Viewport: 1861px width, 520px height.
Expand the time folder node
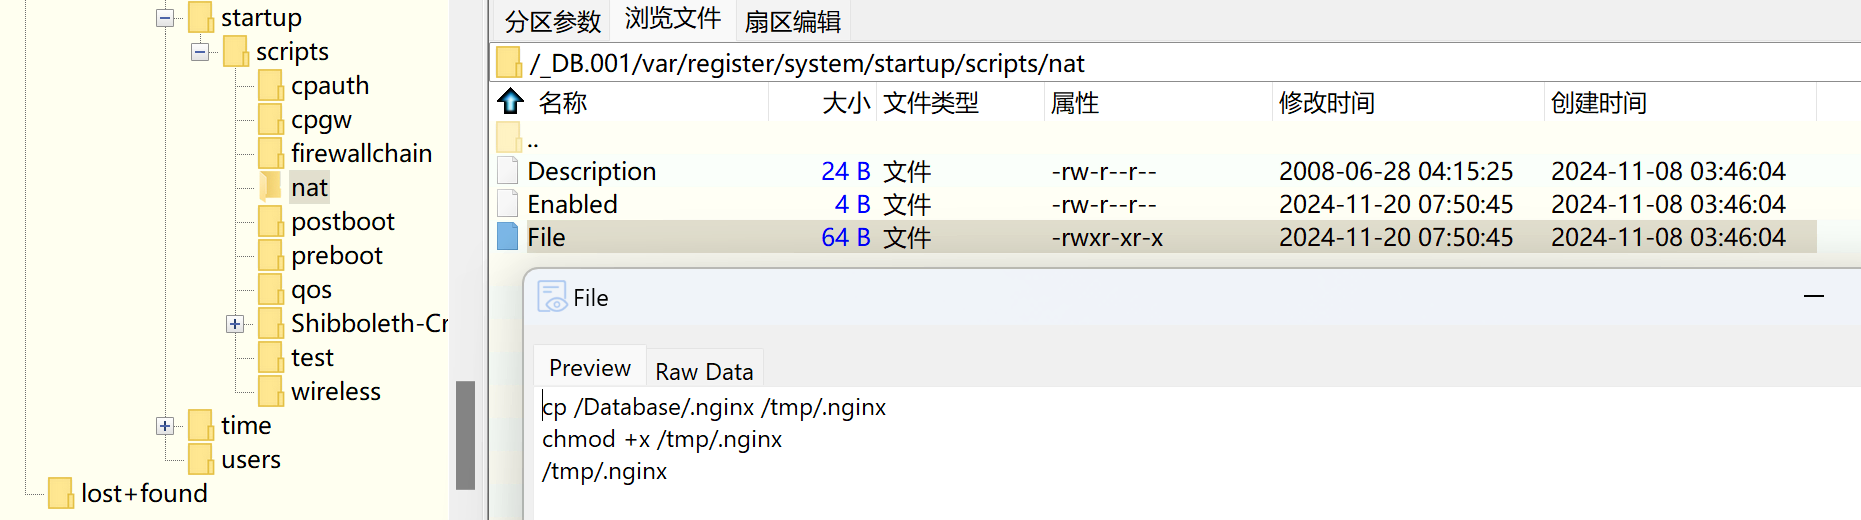click(165, 426)
